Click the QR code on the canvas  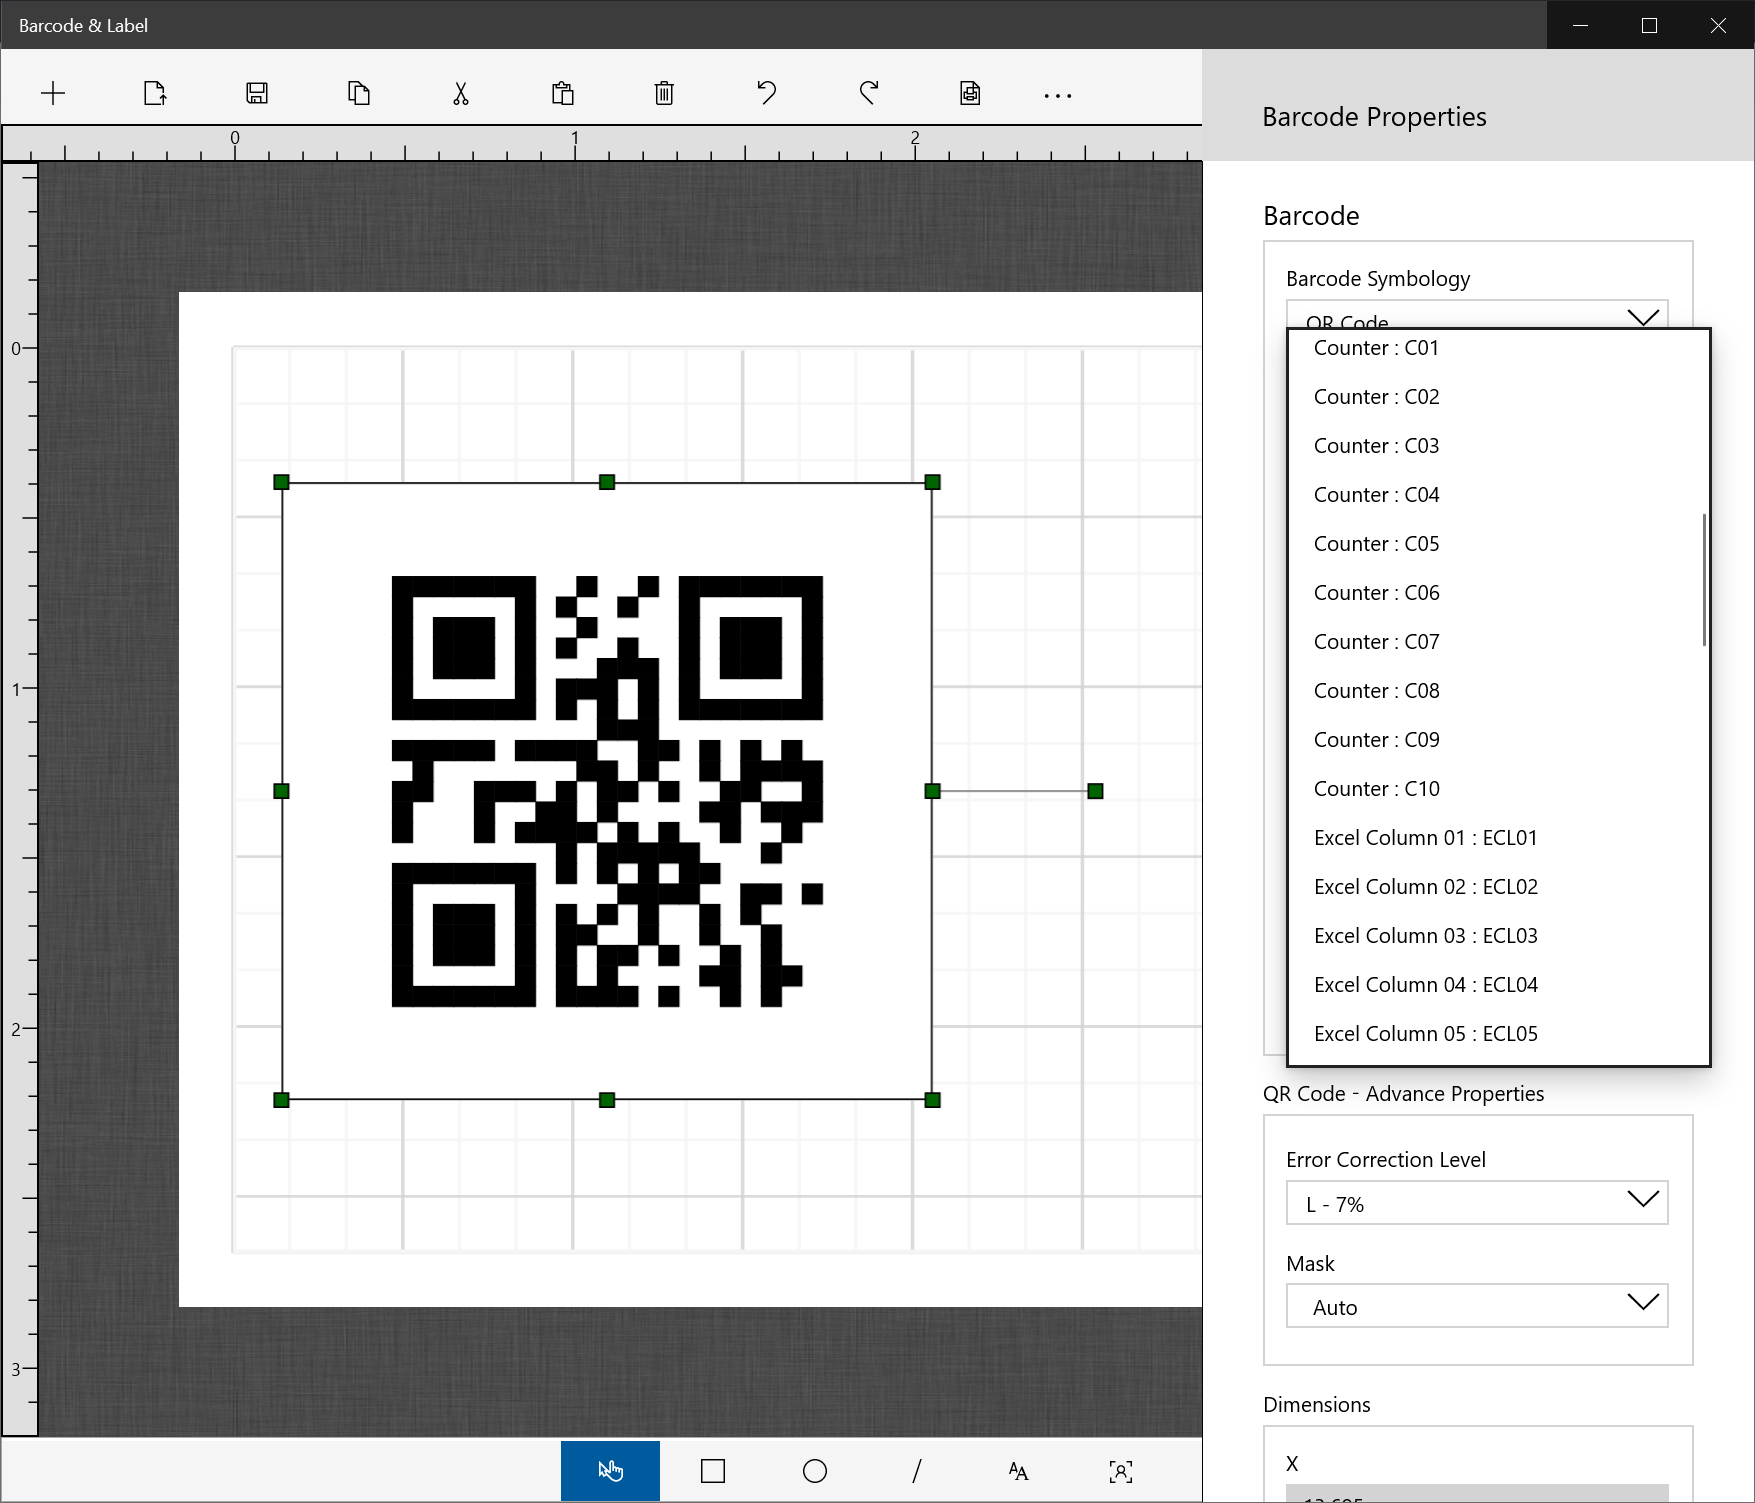click(x=607, y=791)
